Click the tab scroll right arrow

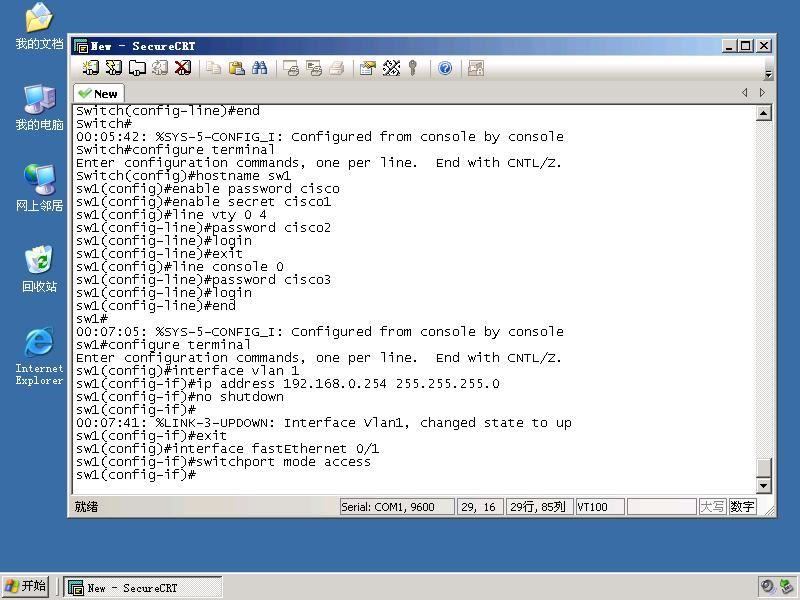click(x=762, y=92)
